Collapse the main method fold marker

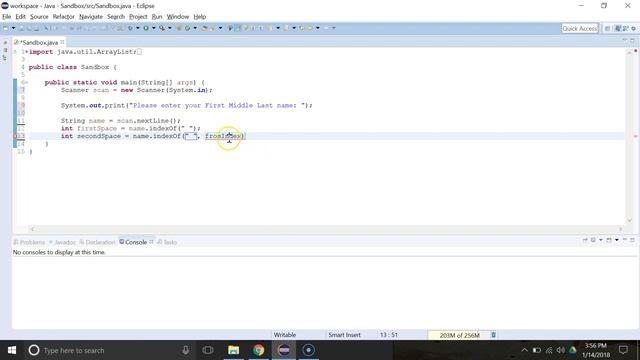coord(26,82)
